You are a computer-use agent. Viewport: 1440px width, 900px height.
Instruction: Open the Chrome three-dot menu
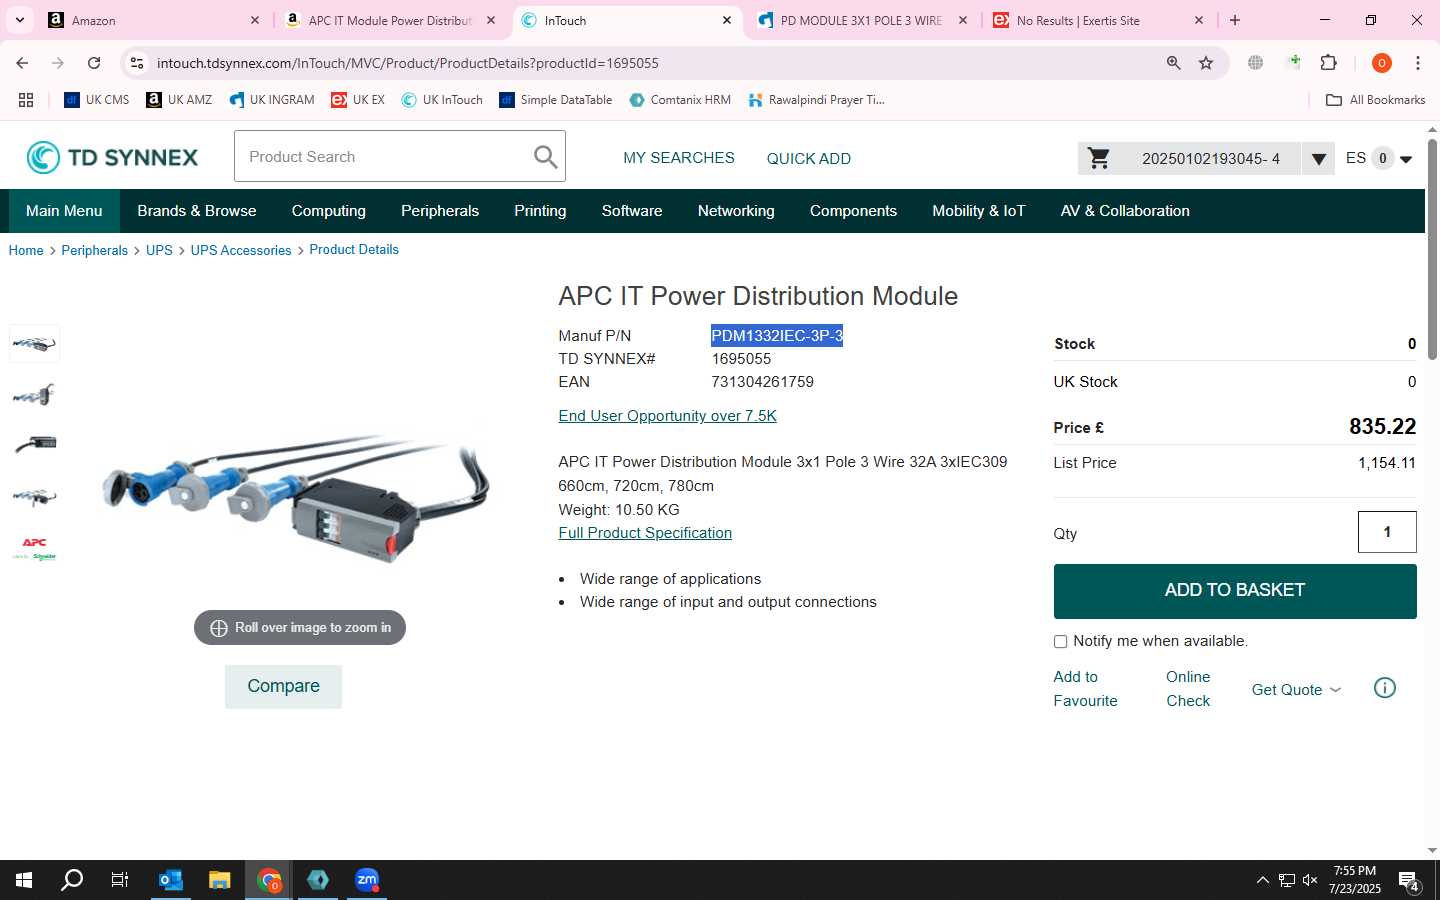click(1417, 63)
